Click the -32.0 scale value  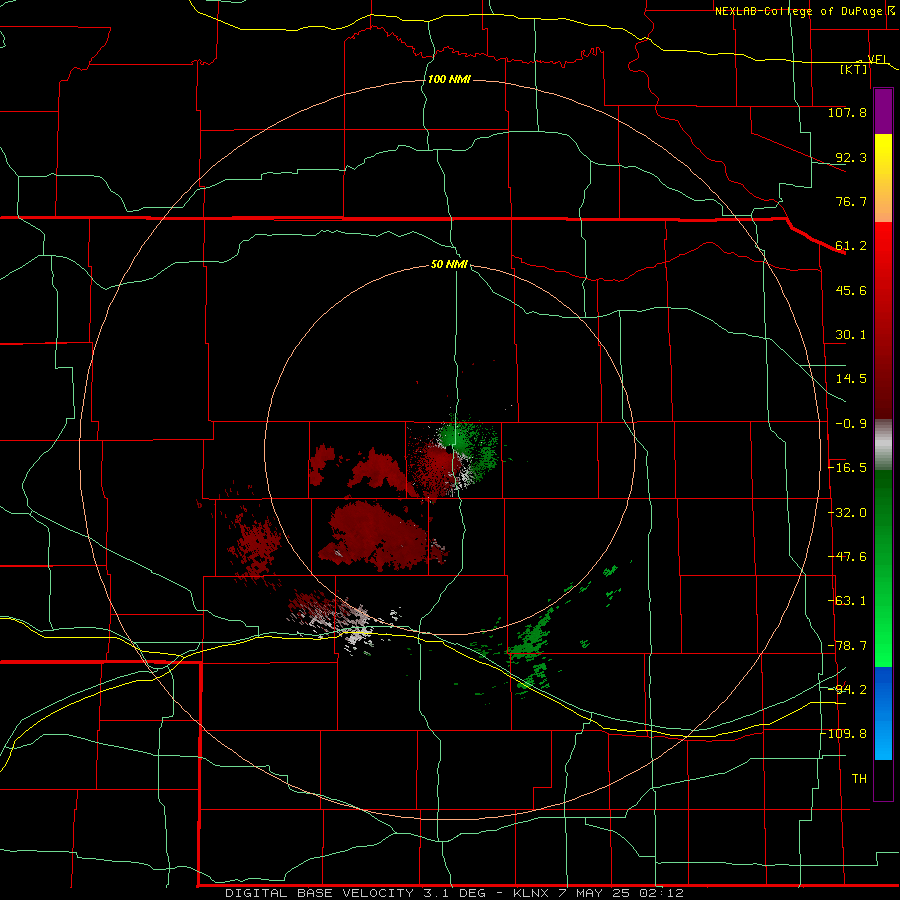[847, 513]
